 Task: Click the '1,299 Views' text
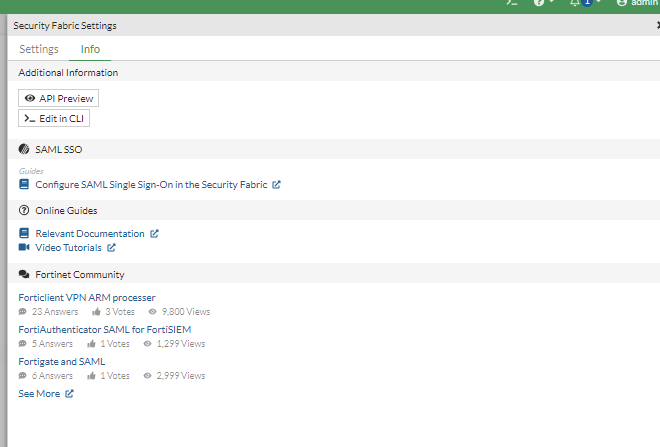click(181, 344)
